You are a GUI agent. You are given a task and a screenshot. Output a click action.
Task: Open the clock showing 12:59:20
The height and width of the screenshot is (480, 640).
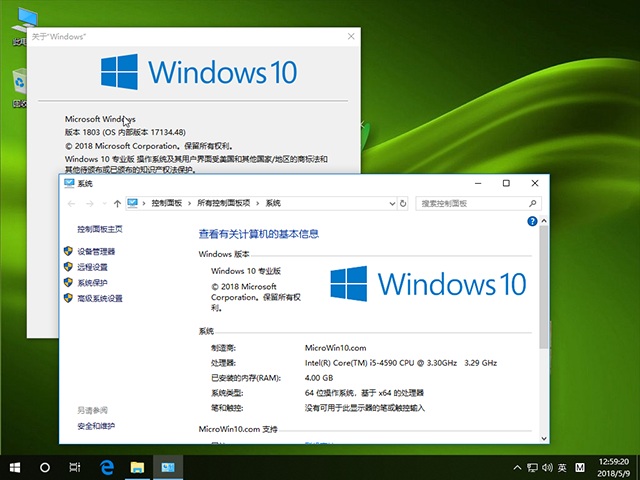click(613, 461)
